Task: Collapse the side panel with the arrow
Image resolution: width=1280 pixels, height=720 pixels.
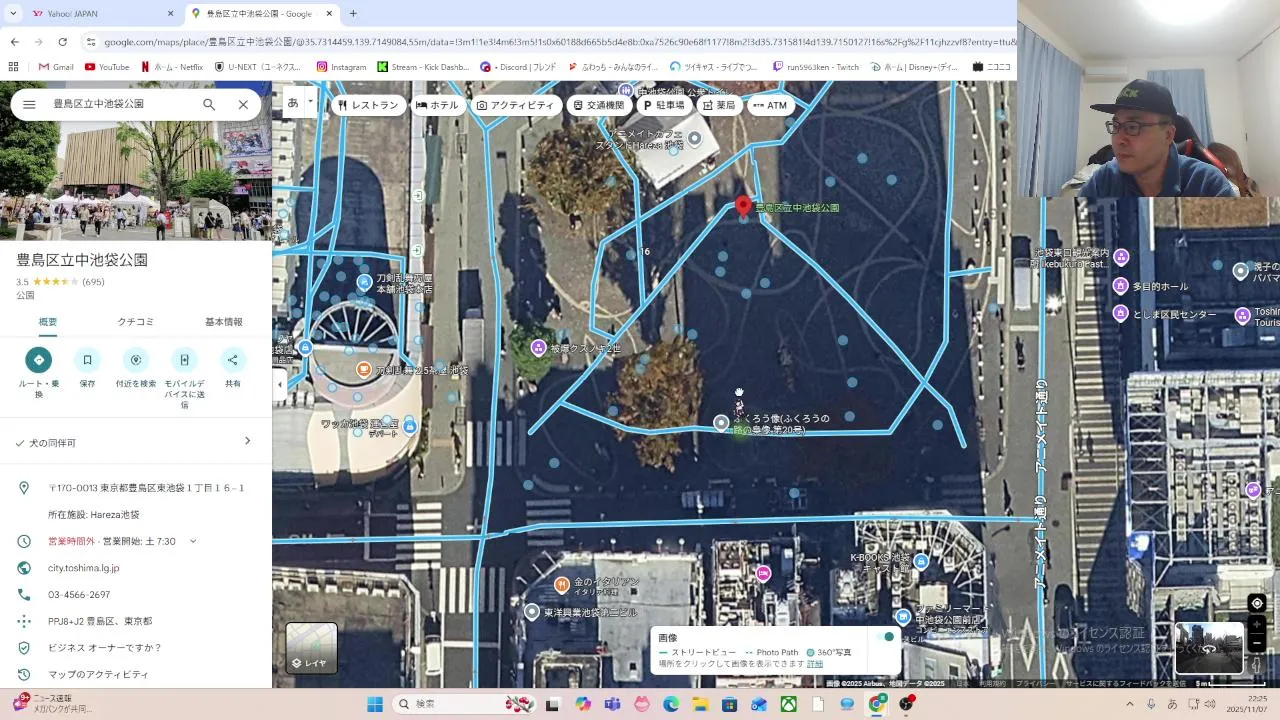Action: tap(280, 385)
